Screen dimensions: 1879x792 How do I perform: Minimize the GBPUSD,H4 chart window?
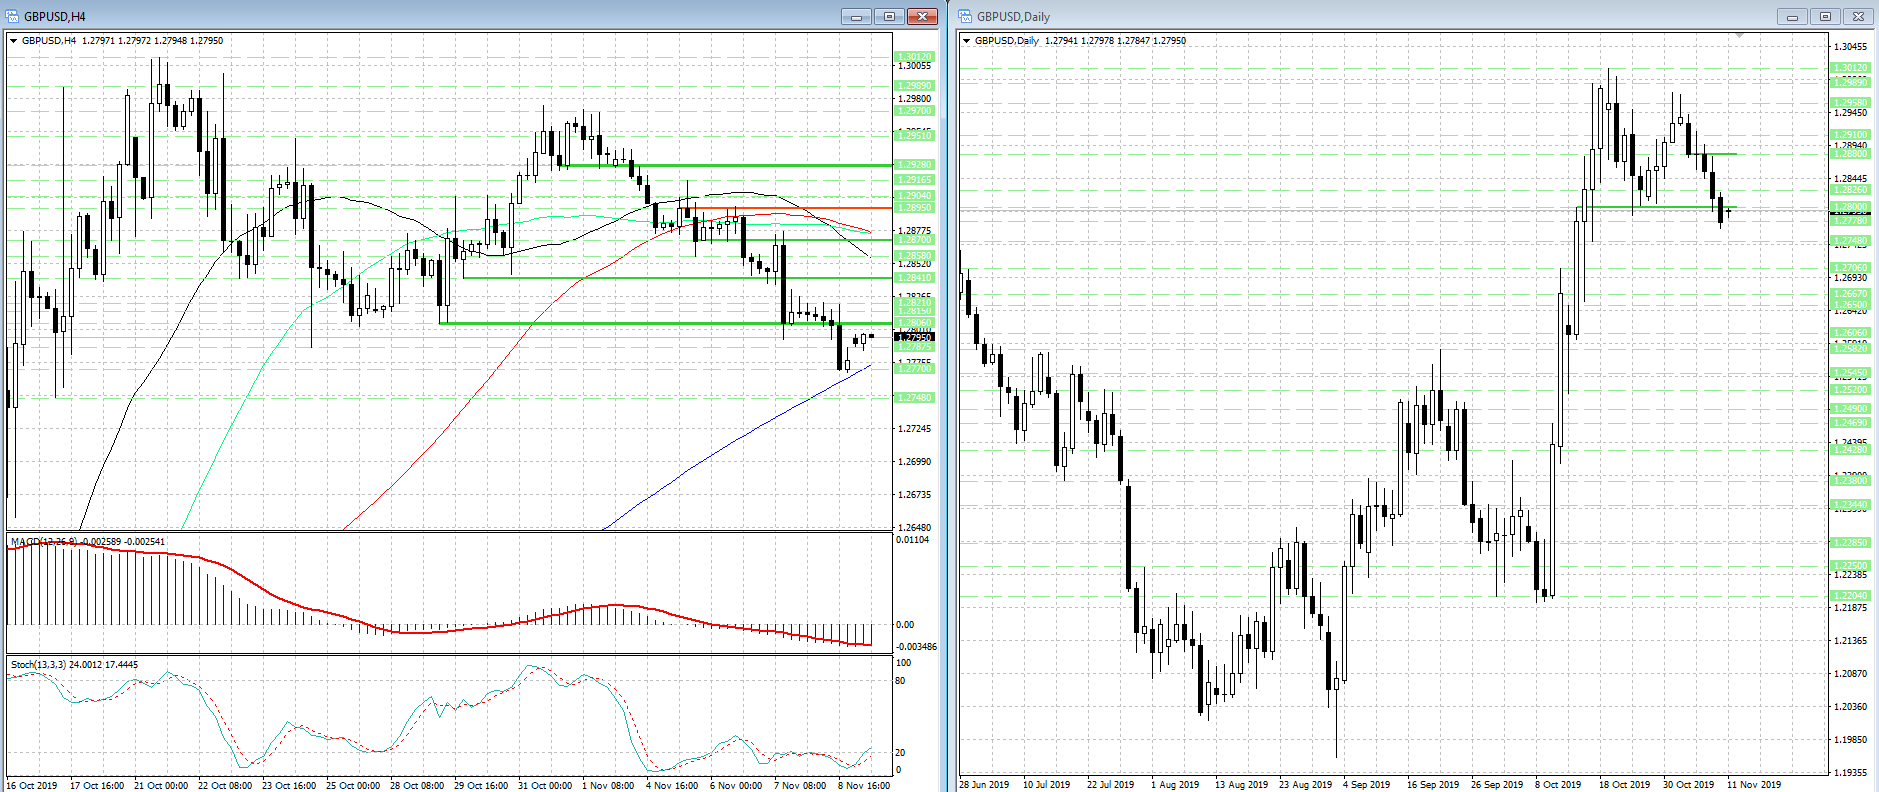point(856,16)
